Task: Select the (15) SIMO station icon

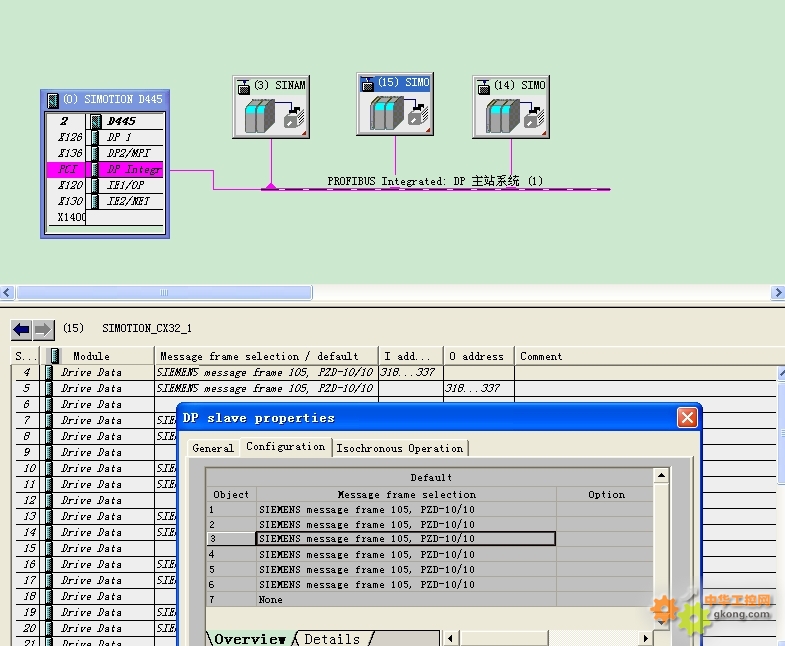Action: click(395, 104)
